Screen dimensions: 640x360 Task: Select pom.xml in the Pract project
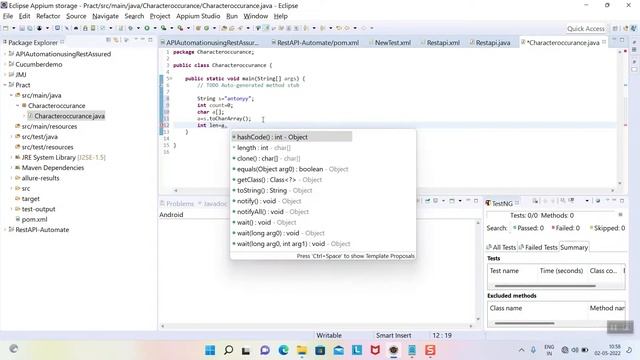[34, 219]
